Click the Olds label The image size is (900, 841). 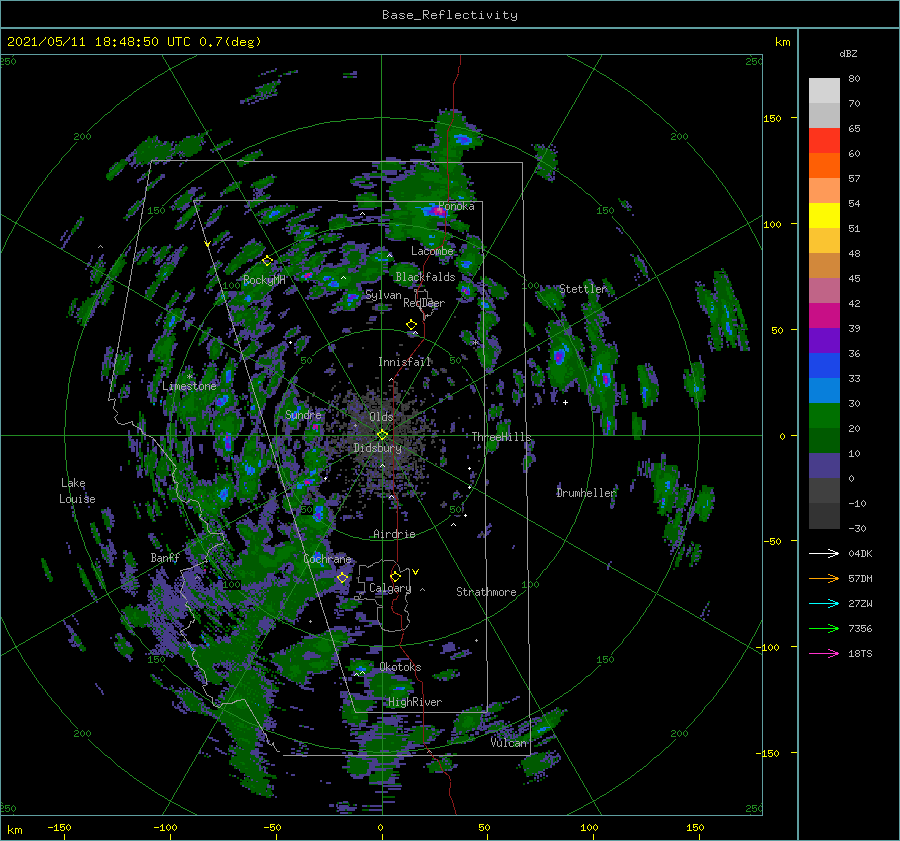click(381, 417)
